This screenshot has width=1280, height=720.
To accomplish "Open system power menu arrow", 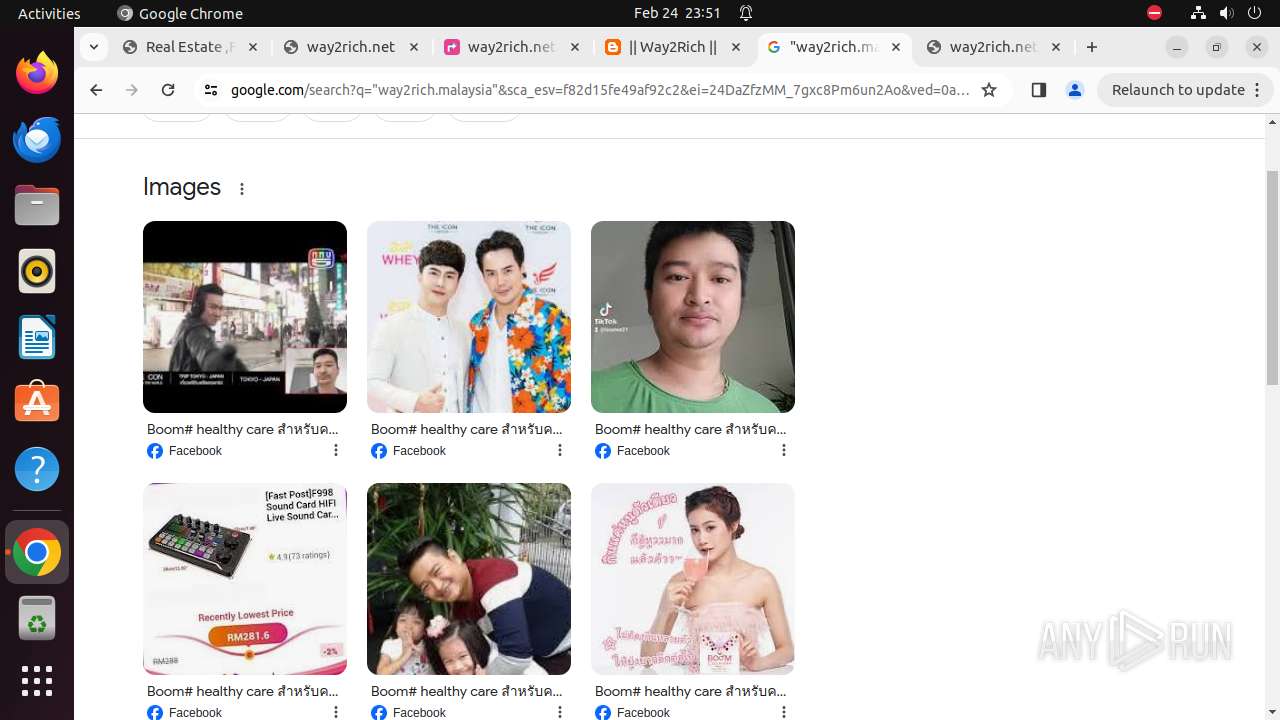I will (1254, 13).
